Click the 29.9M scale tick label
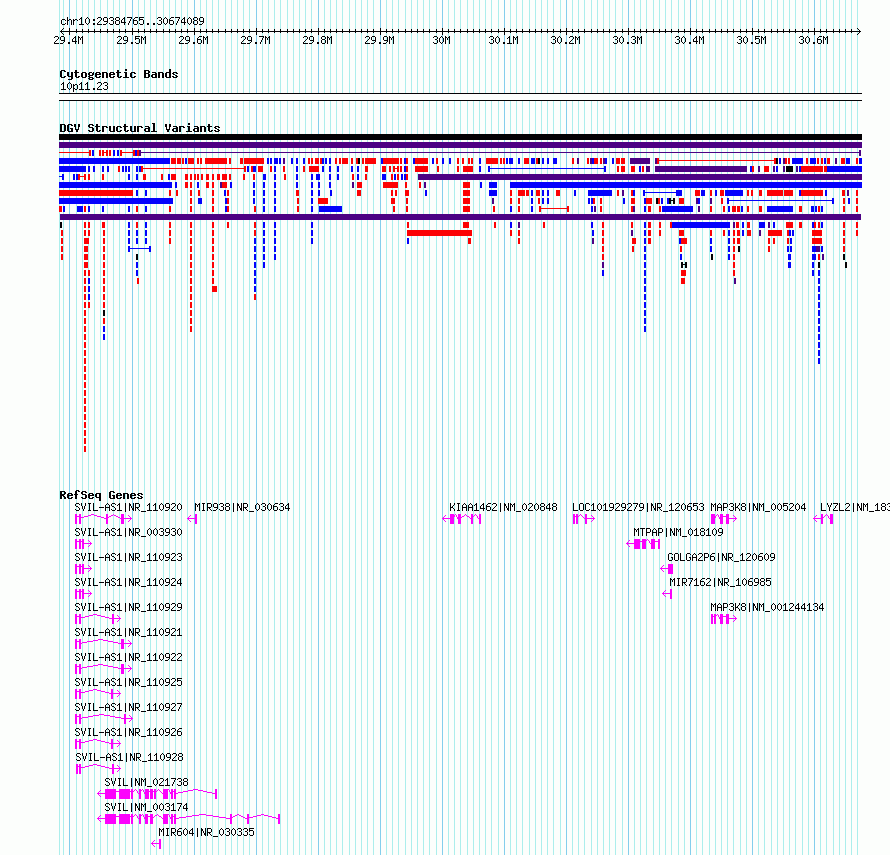 [379, 40]
